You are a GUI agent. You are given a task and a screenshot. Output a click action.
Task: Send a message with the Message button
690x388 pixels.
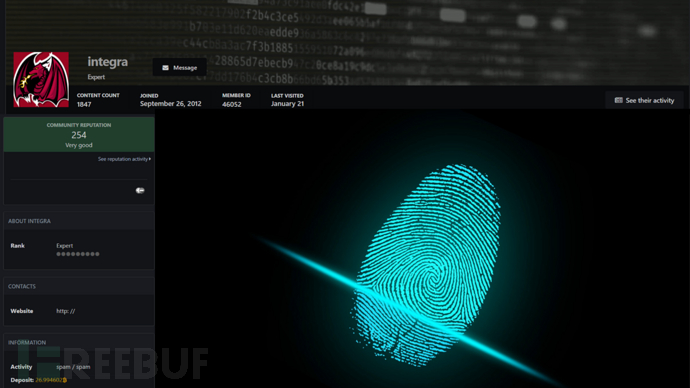180,68
